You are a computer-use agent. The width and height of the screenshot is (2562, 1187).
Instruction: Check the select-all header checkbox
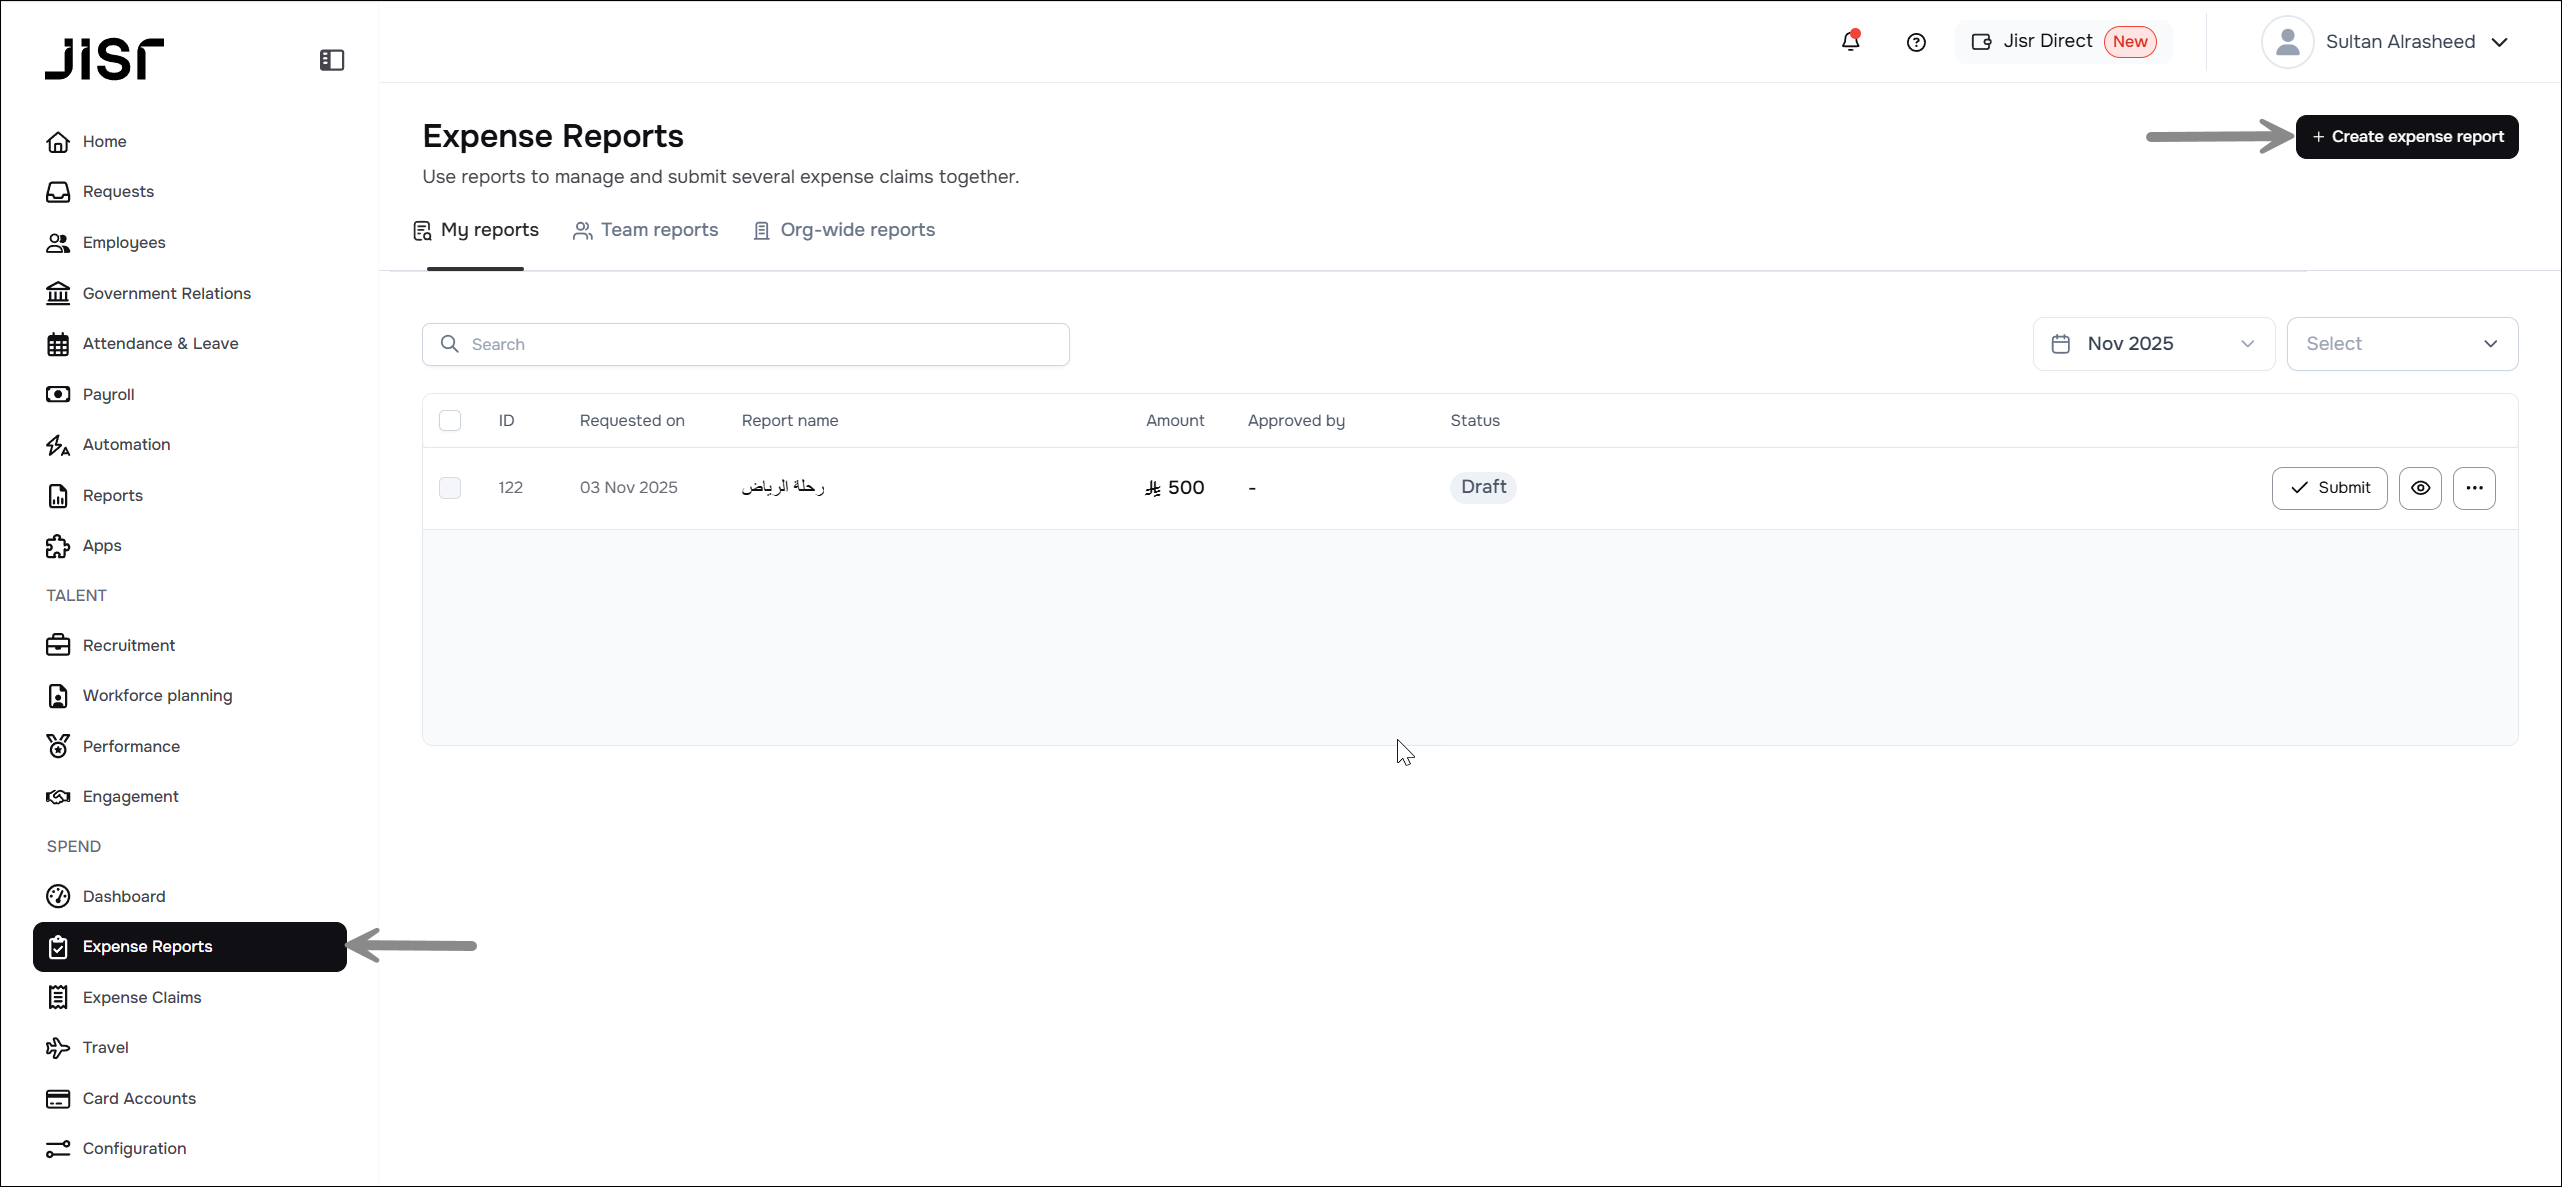(x=450, y=420)
